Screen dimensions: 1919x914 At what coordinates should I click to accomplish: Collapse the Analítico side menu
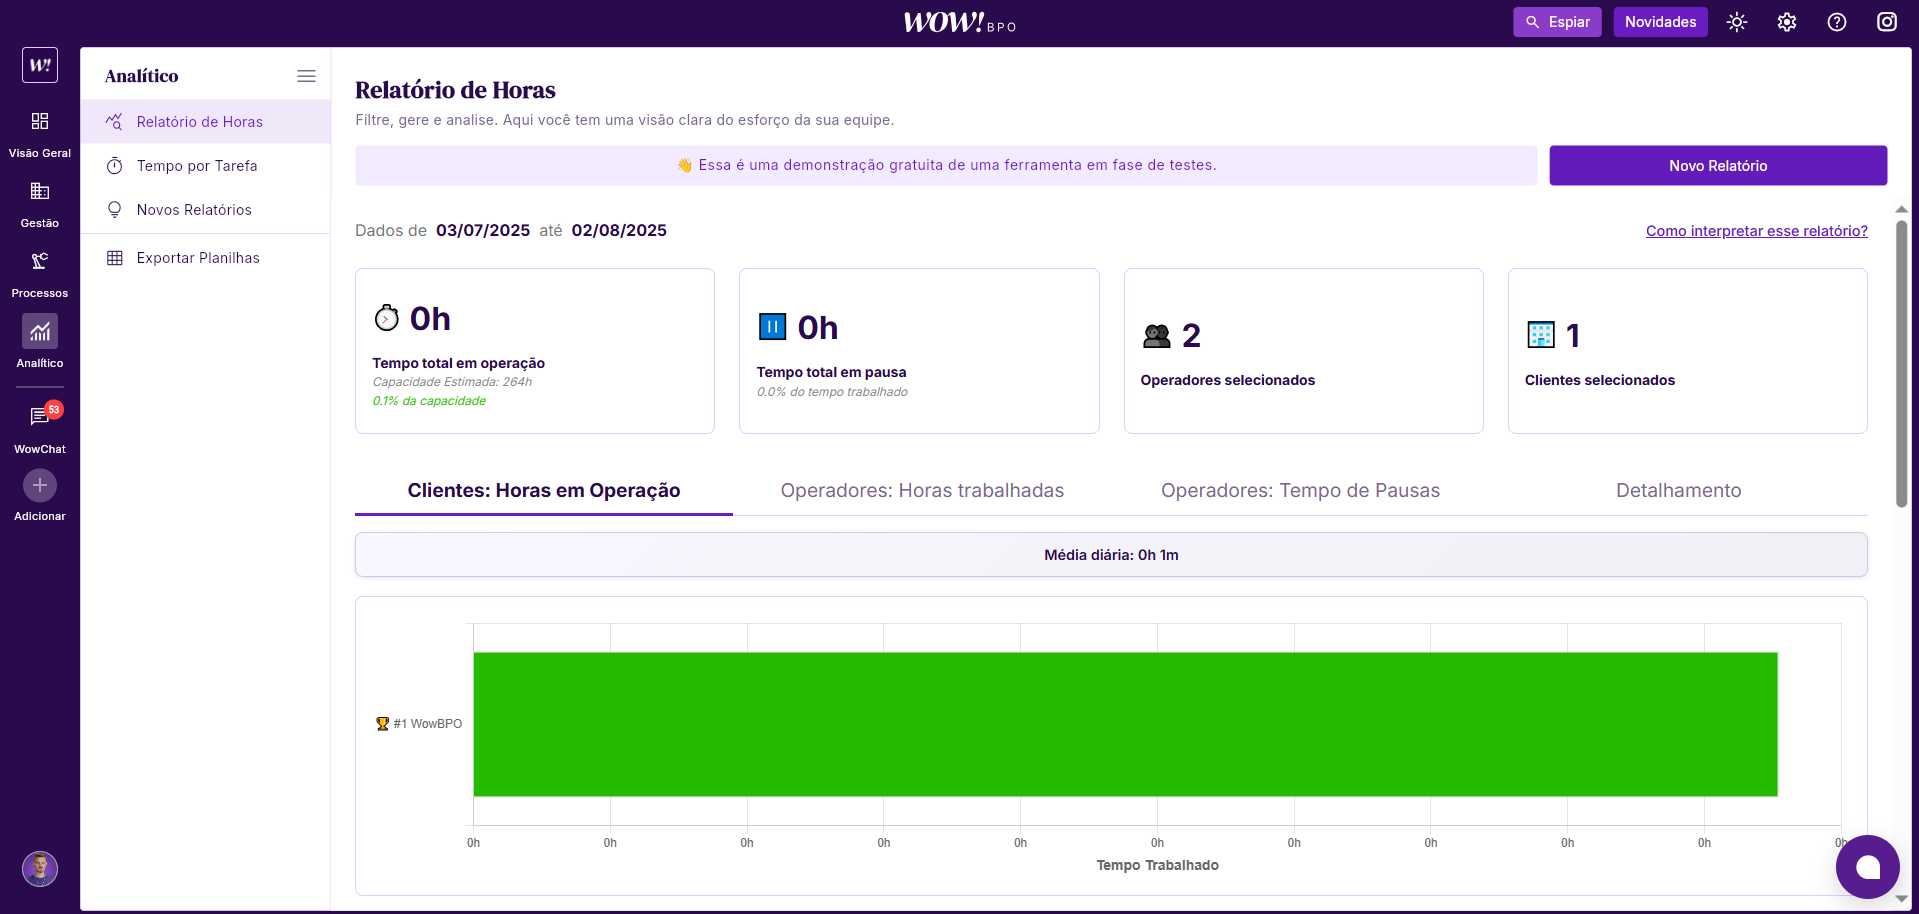[306, 76]
